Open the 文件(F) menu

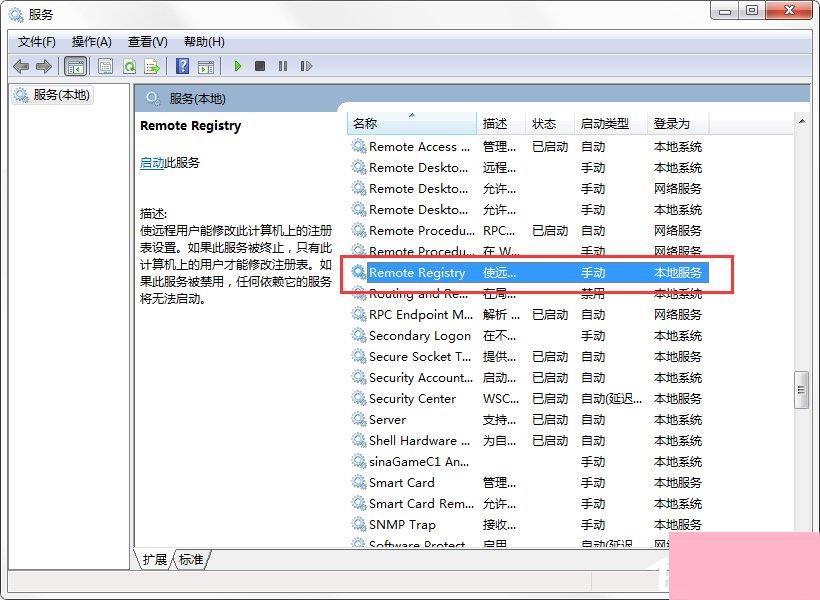[x=37, y=41]
